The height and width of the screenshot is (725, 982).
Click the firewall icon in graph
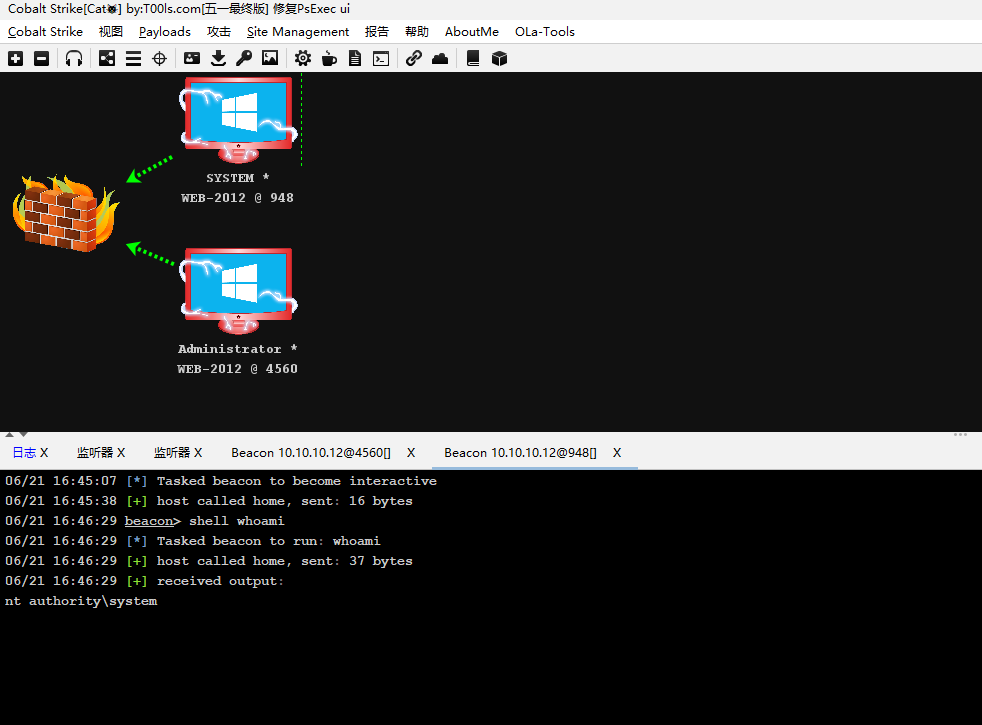click(x=65, y=213)
